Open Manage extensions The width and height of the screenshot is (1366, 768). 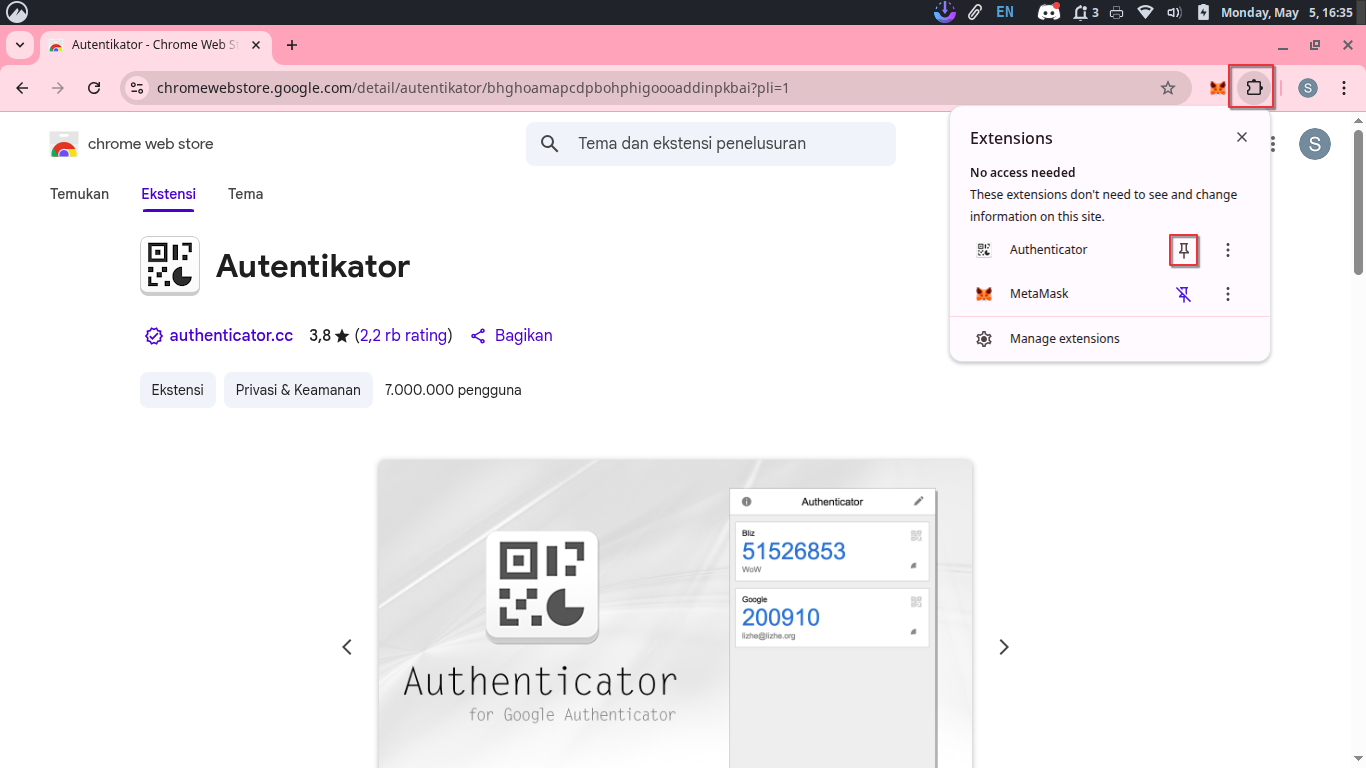point(1110,339)
